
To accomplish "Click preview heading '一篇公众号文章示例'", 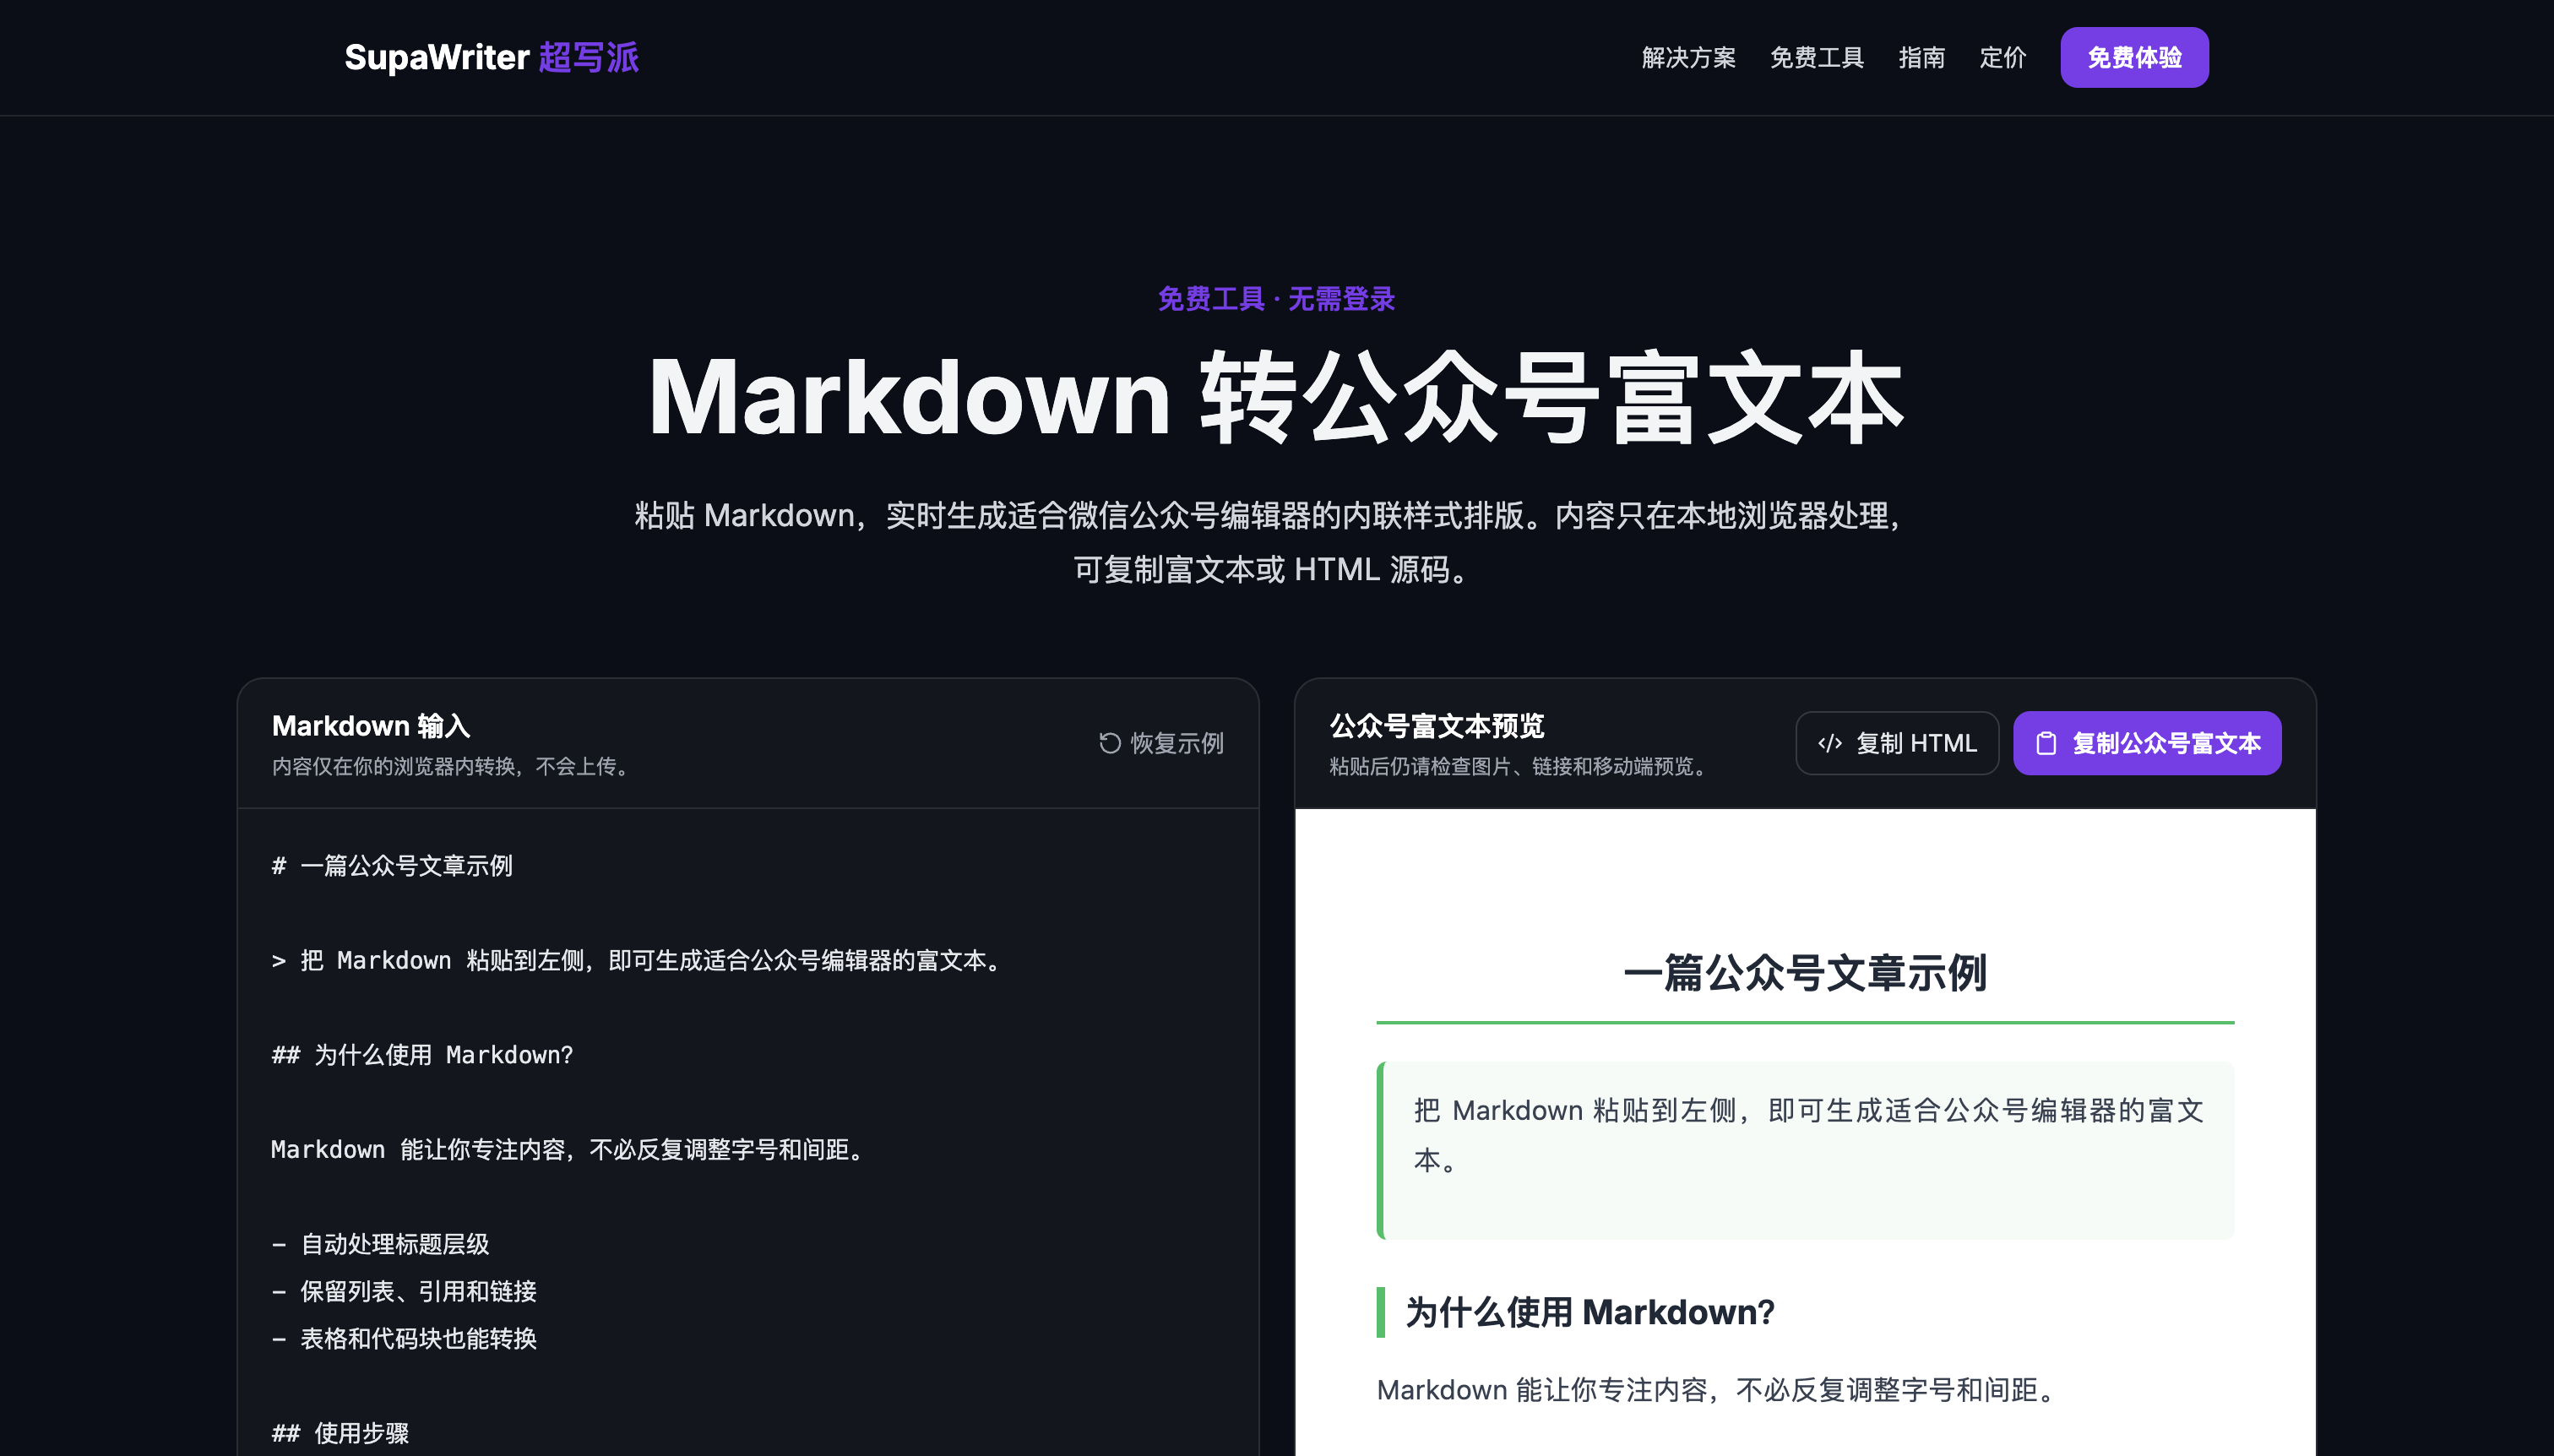I will tap(1805, 973).
